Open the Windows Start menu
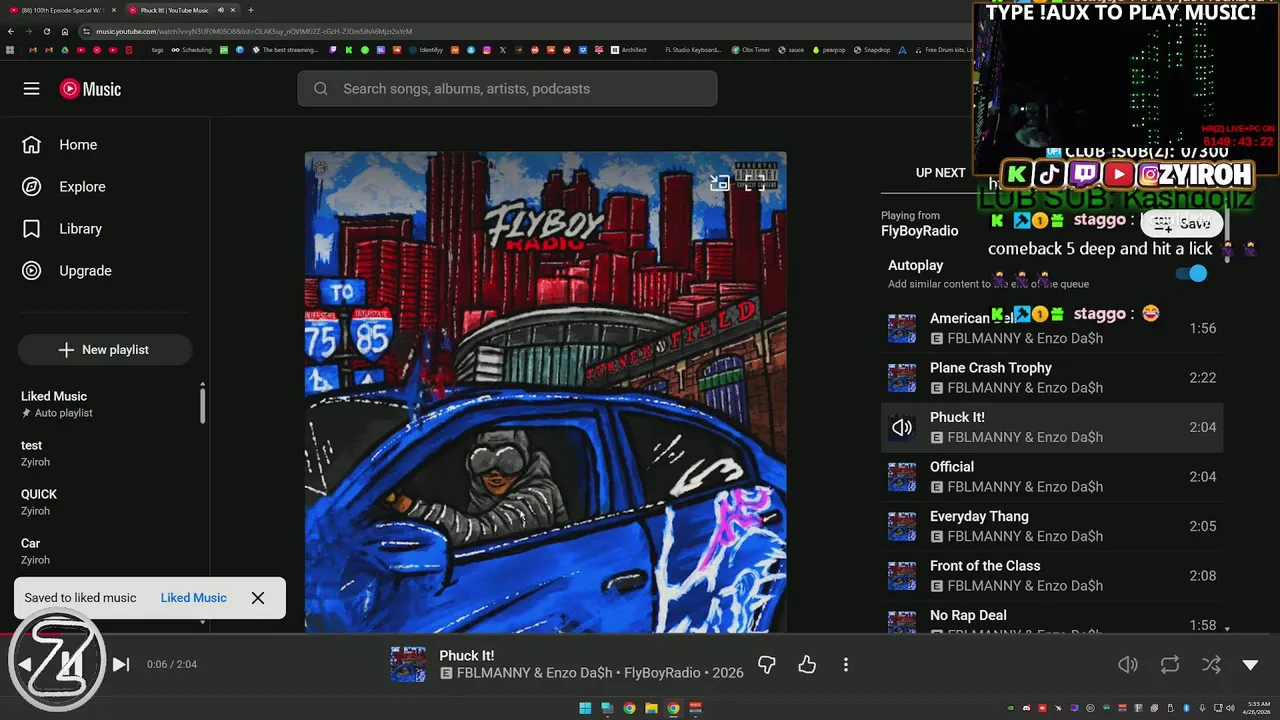The image size is (1280, 720). 585,708
